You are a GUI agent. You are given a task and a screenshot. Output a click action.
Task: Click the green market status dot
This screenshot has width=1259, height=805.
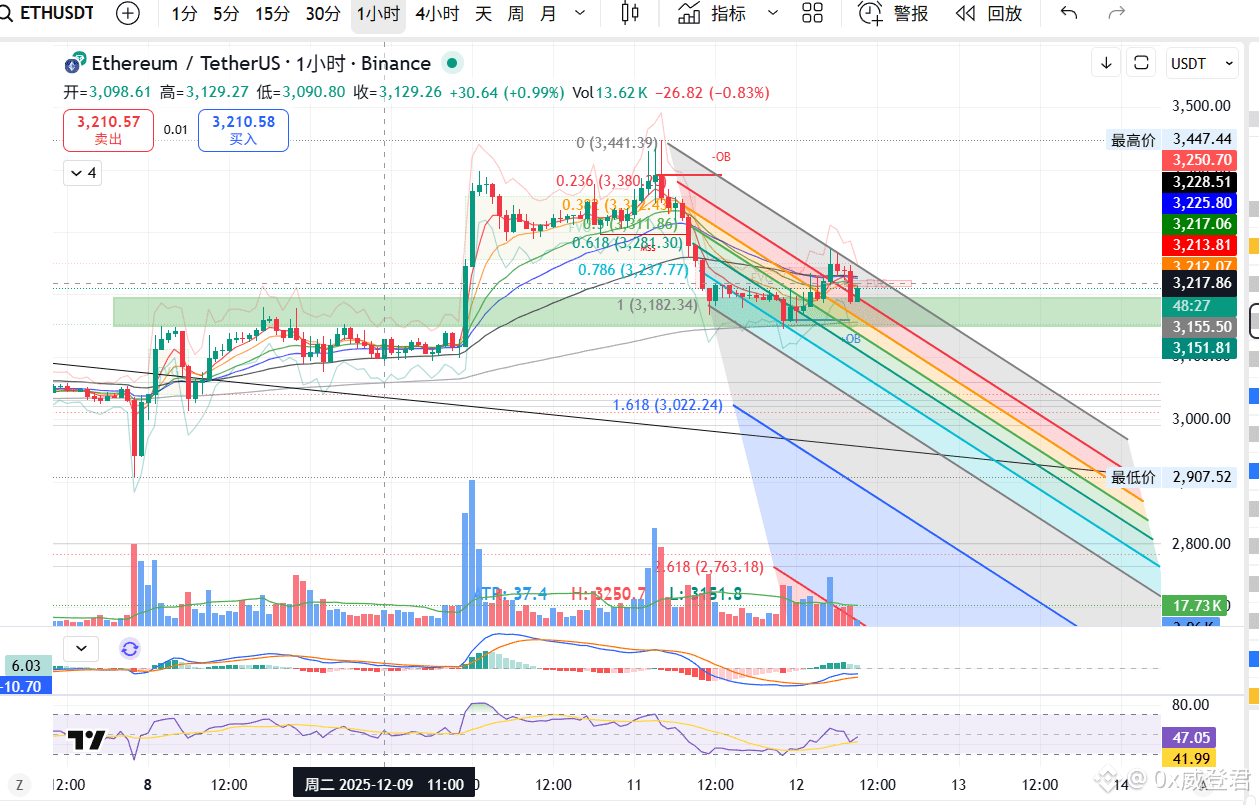[x=451, y=63]
